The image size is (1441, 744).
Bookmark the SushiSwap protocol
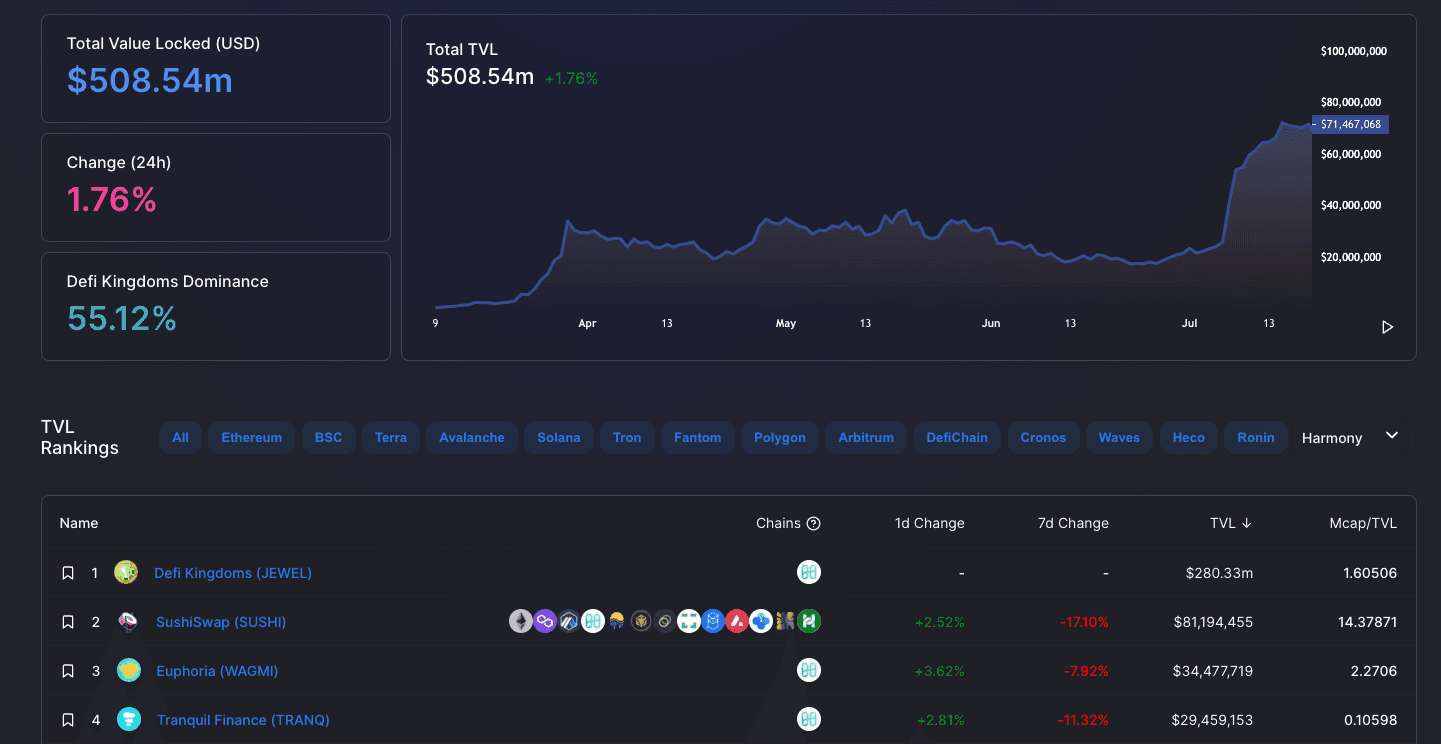(68, 622)
